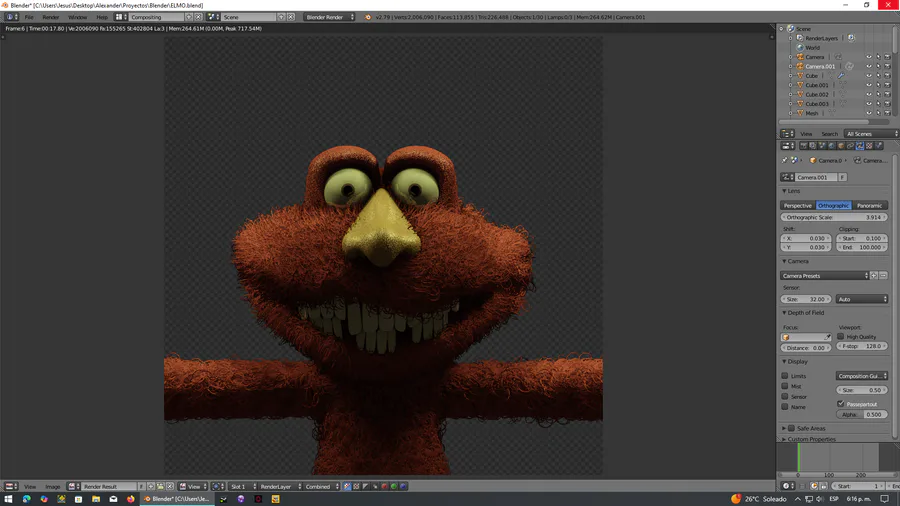Open the Window menu
The image size is (900, 506).
click(77, 17)
